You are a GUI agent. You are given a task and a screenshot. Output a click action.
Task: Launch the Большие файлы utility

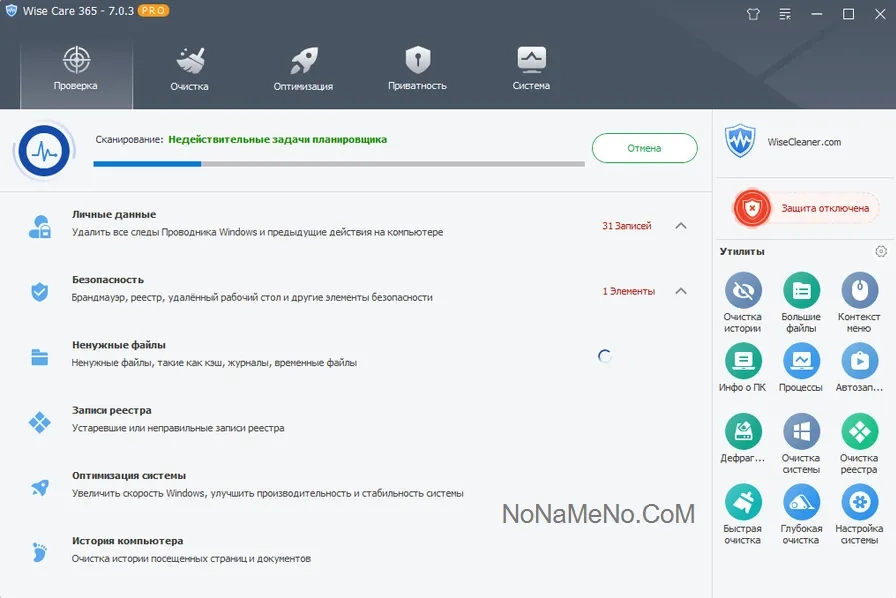pos(801,292)
